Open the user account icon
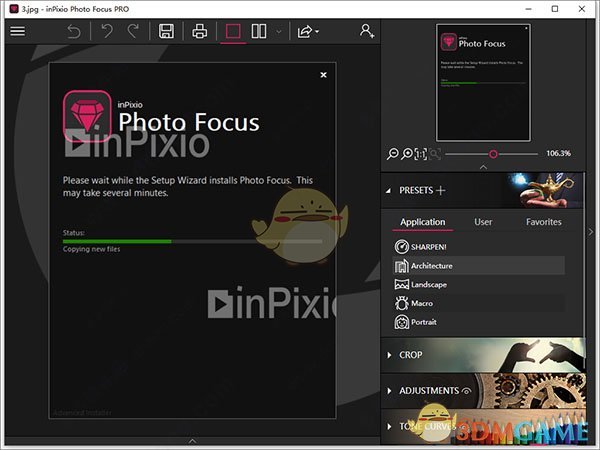 point(367,31)
